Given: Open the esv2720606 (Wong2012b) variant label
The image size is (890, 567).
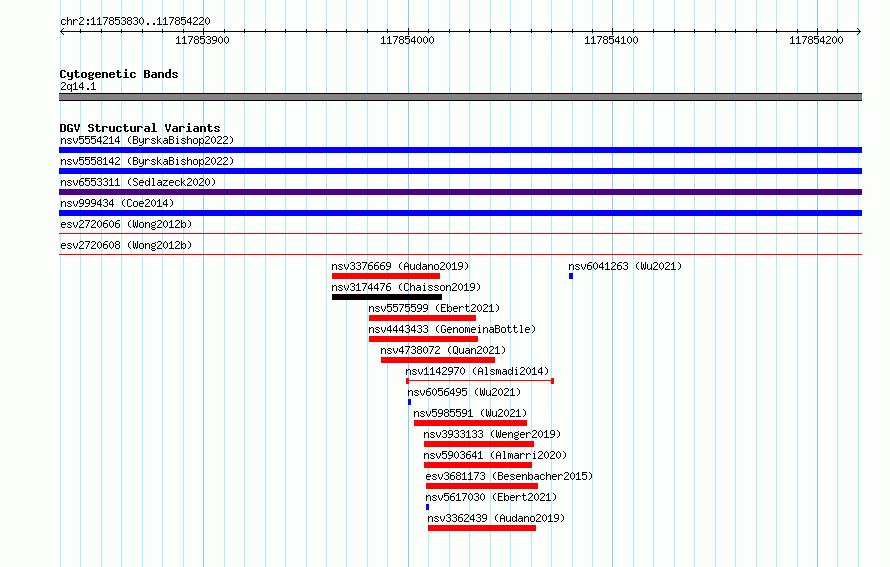Looking at the screenshot, I should point(126,224).
